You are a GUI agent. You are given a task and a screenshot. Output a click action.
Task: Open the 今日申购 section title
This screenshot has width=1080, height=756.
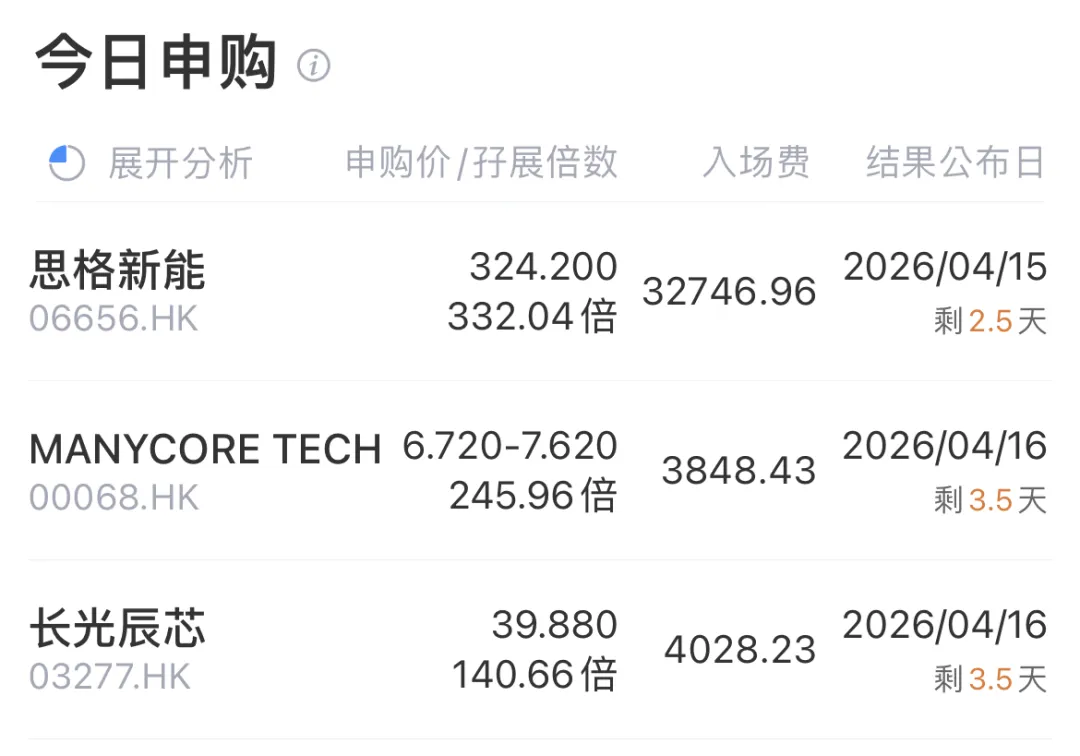156,65
